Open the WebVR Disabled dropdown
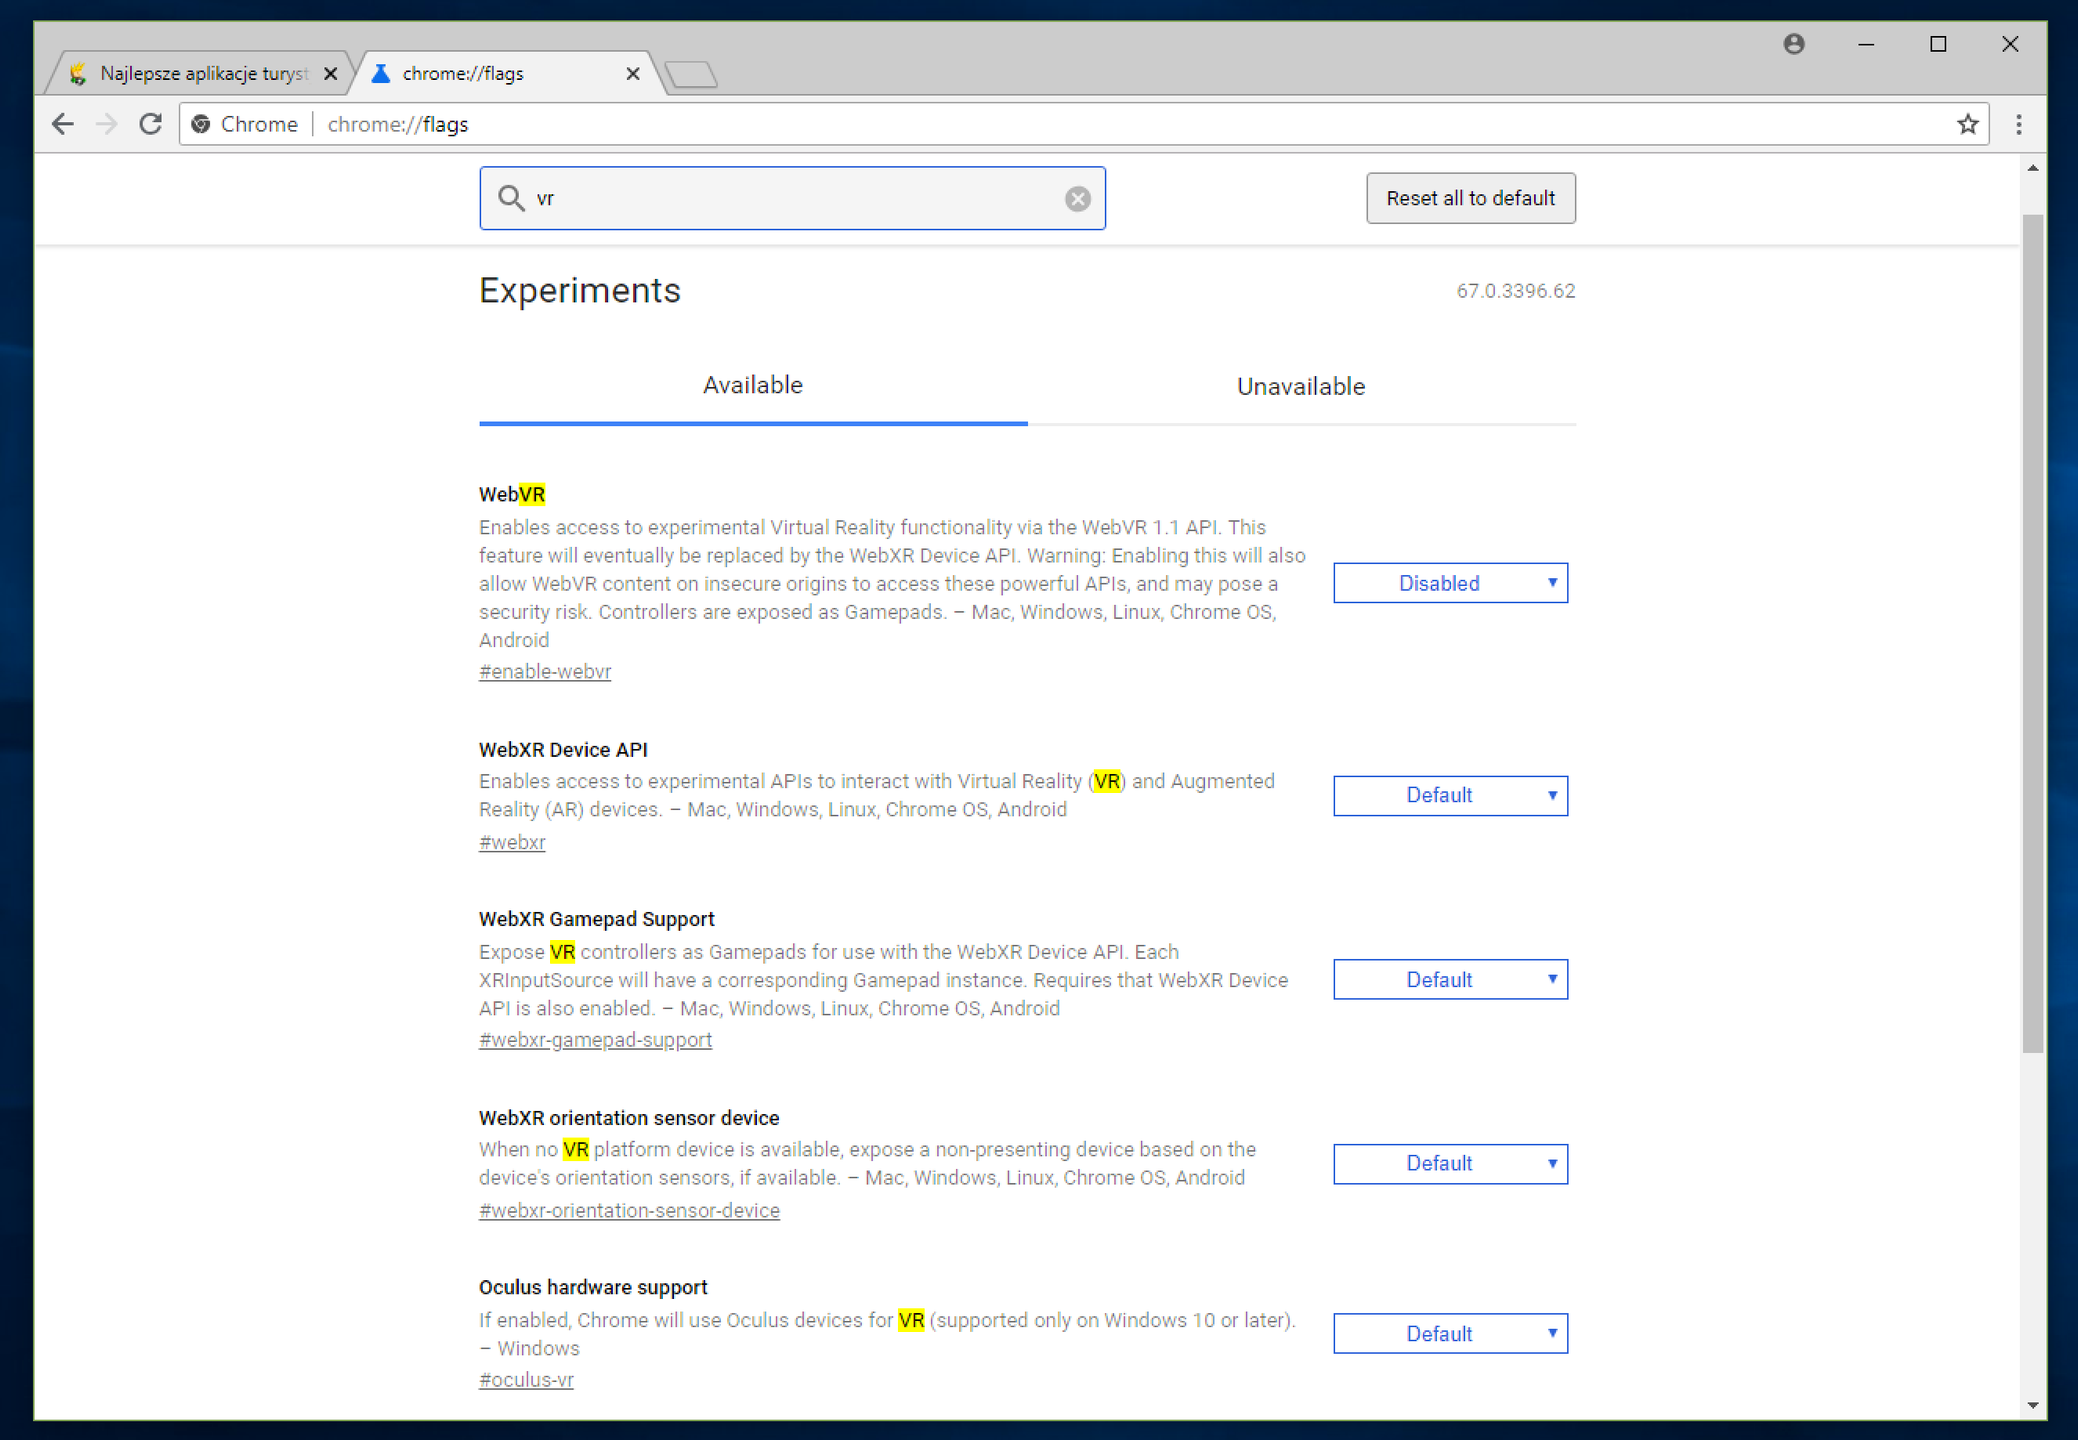 [1450, 583]
